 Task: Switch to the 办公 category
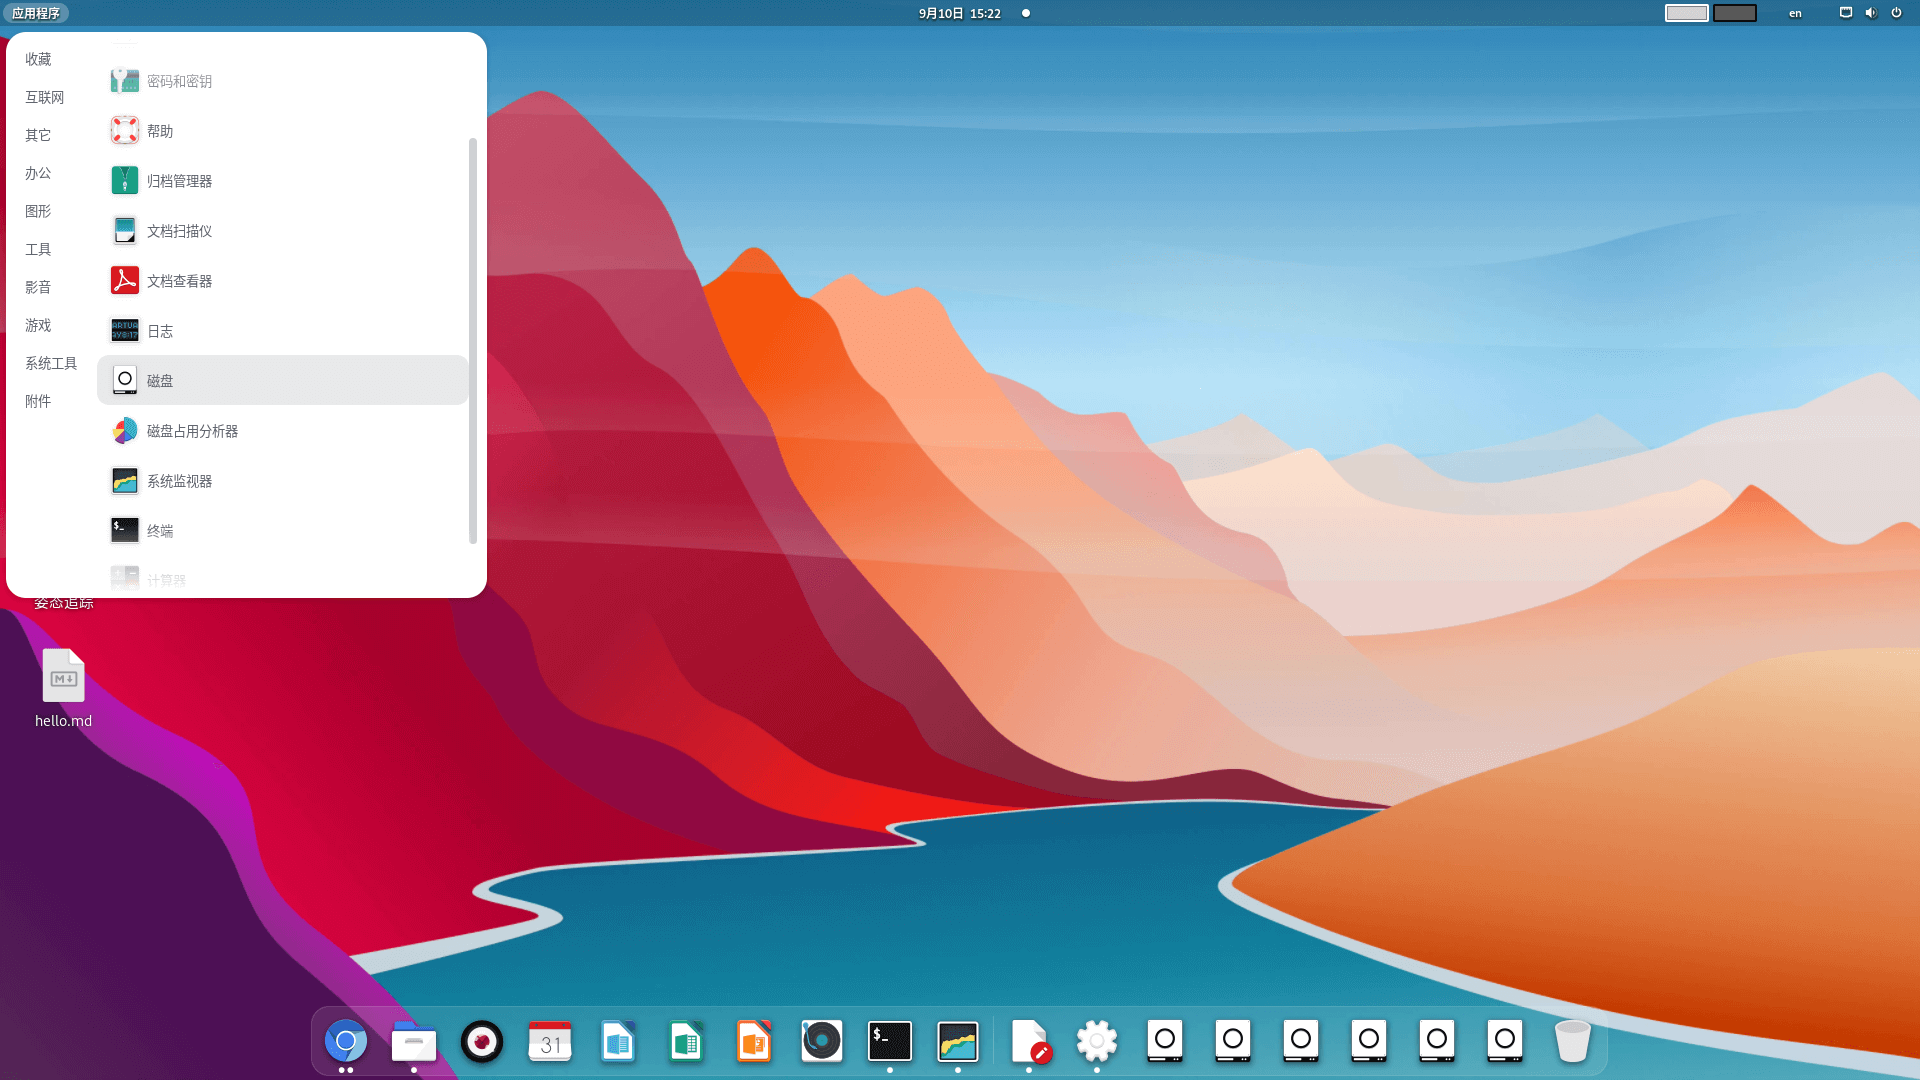tap(38, 173)
